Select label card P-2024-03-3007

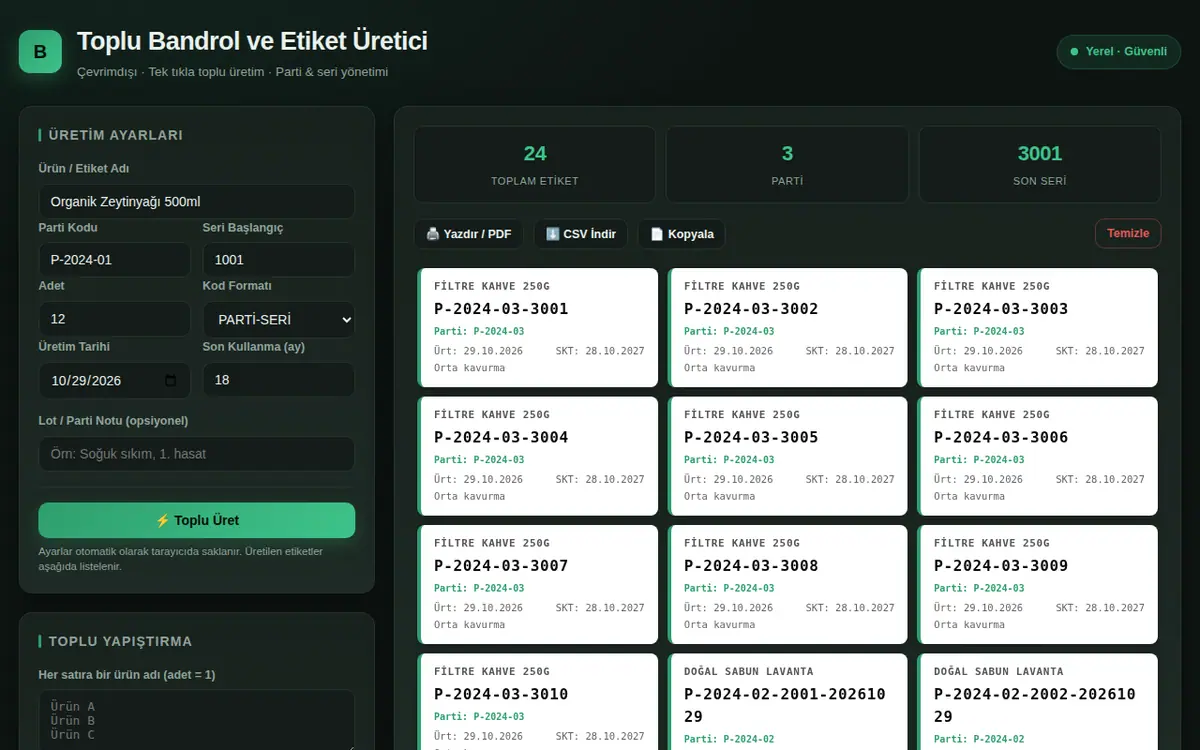tap(538, 584)
